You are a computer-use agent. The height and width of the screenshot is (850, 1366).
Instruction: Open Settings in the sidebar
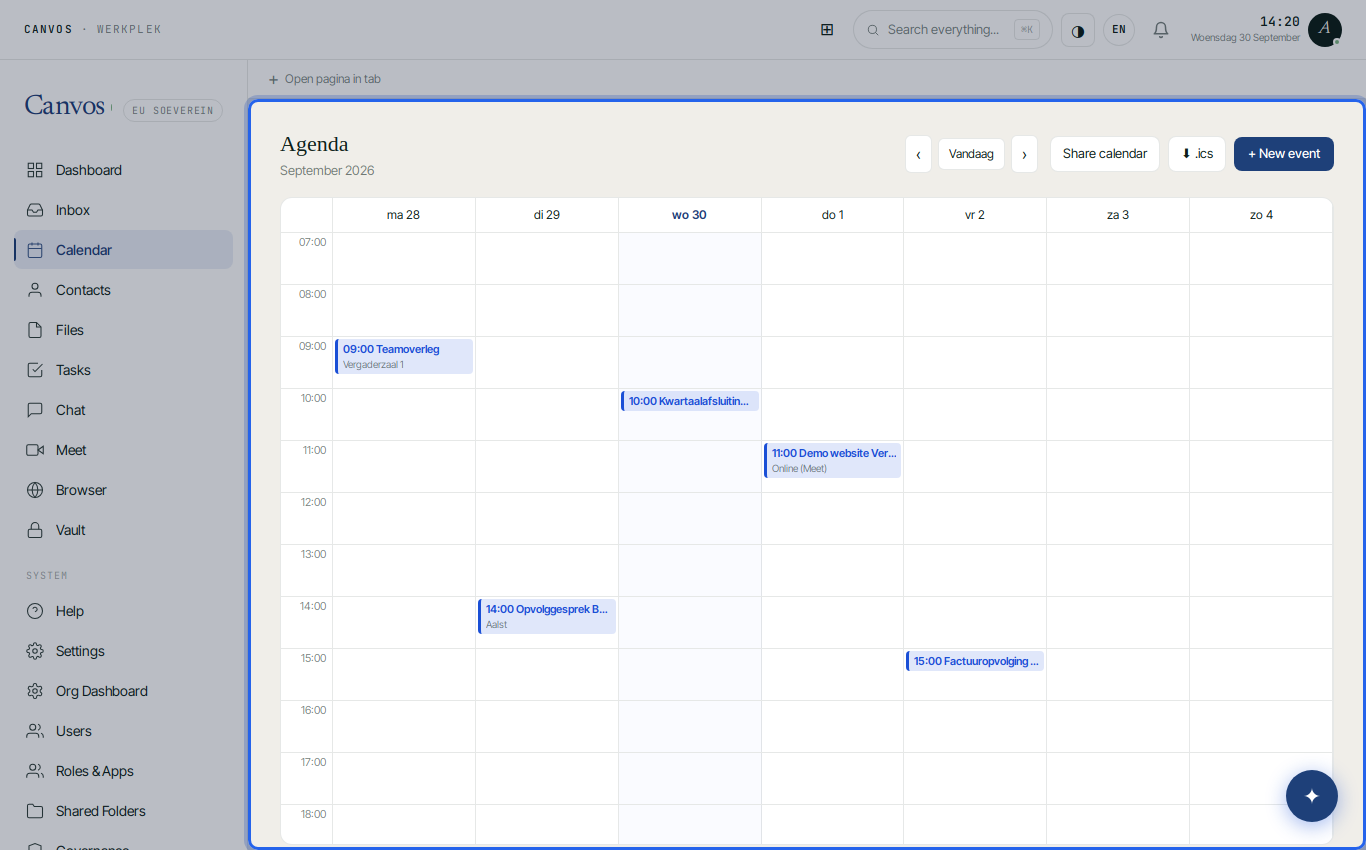tap(123, 651)
